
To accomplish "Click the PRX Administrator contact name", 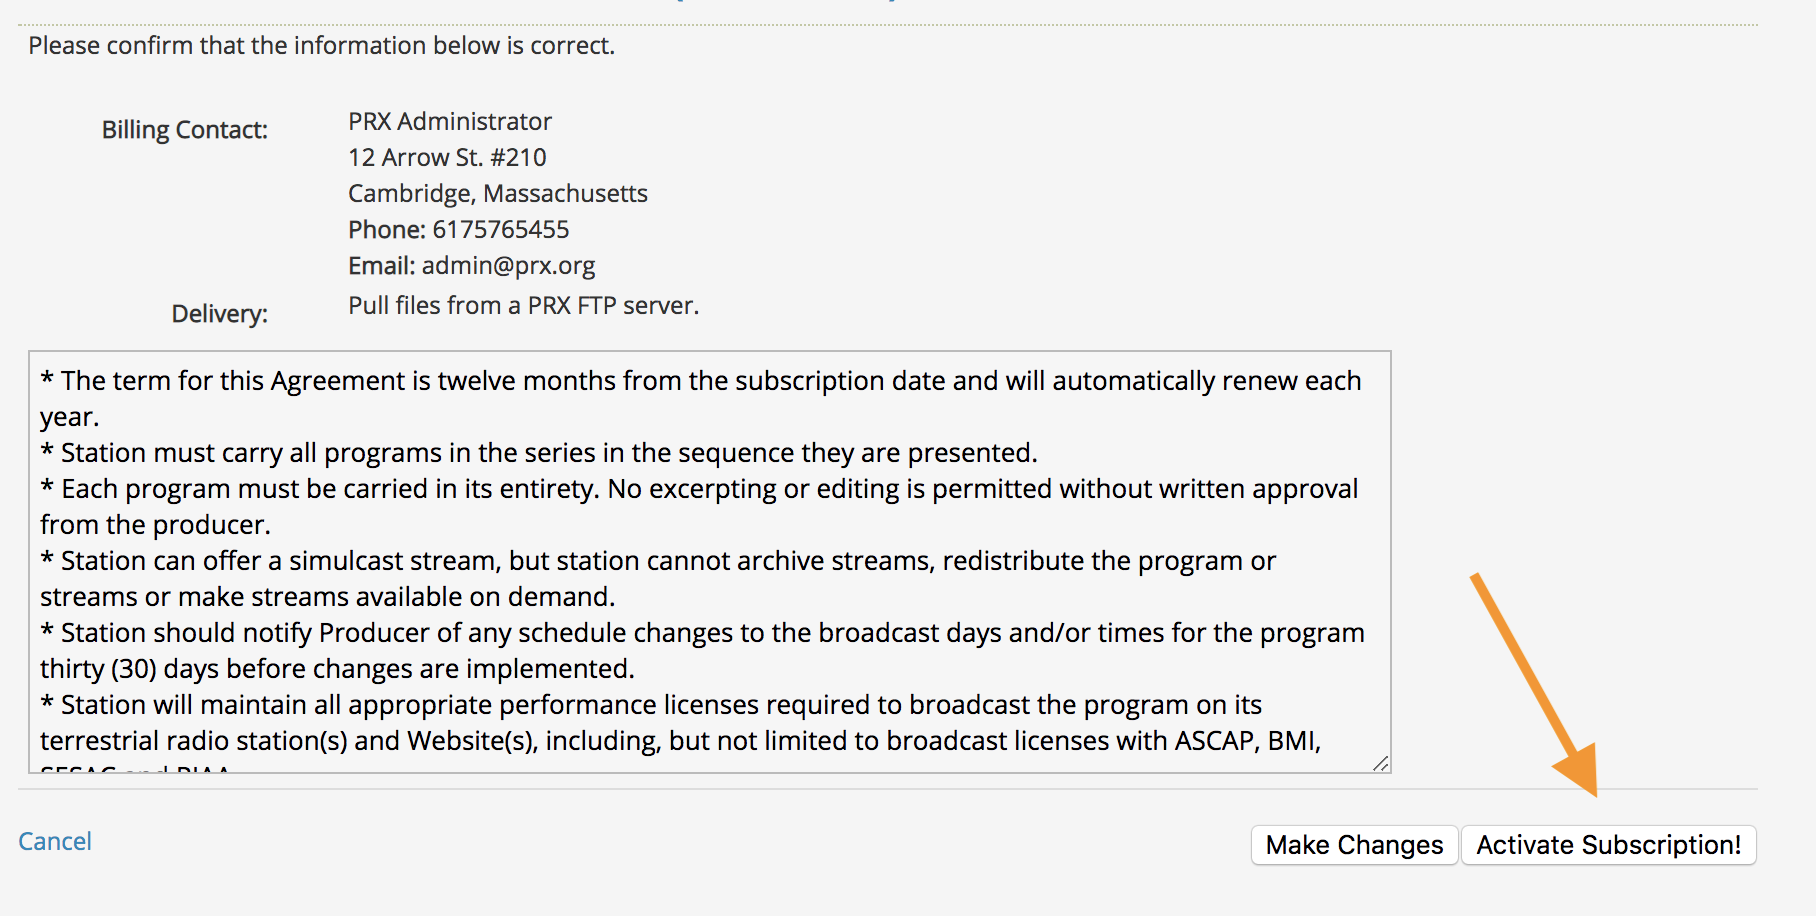I will pyautogui.click(x=450, y=121).
